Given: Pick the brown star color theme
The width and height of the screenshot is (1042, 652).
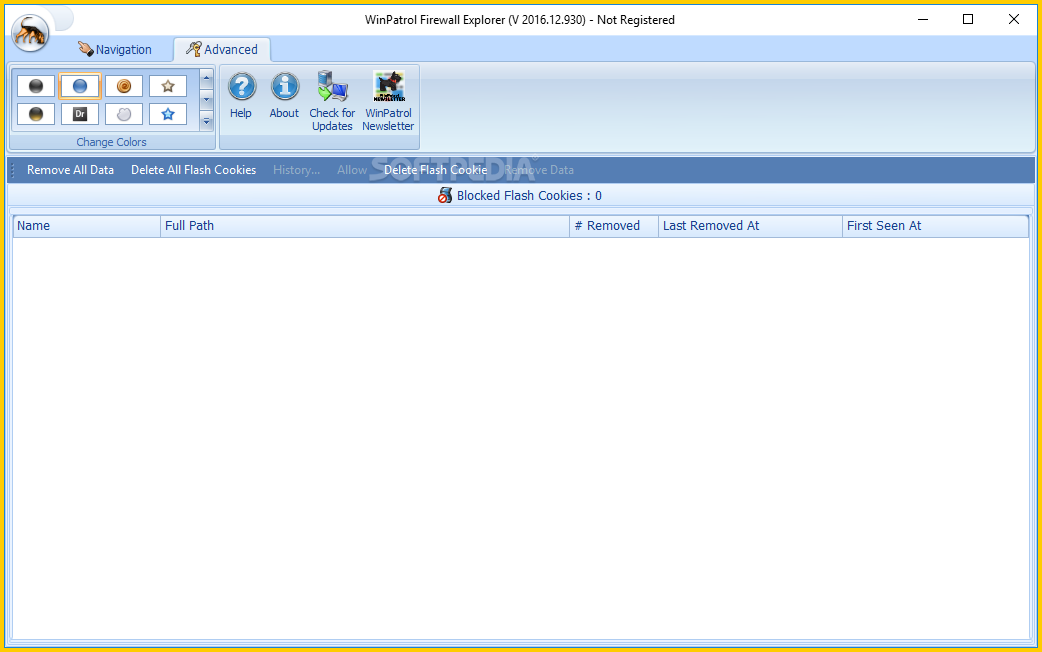Looking at the screenshot, I should pos(167,86).
